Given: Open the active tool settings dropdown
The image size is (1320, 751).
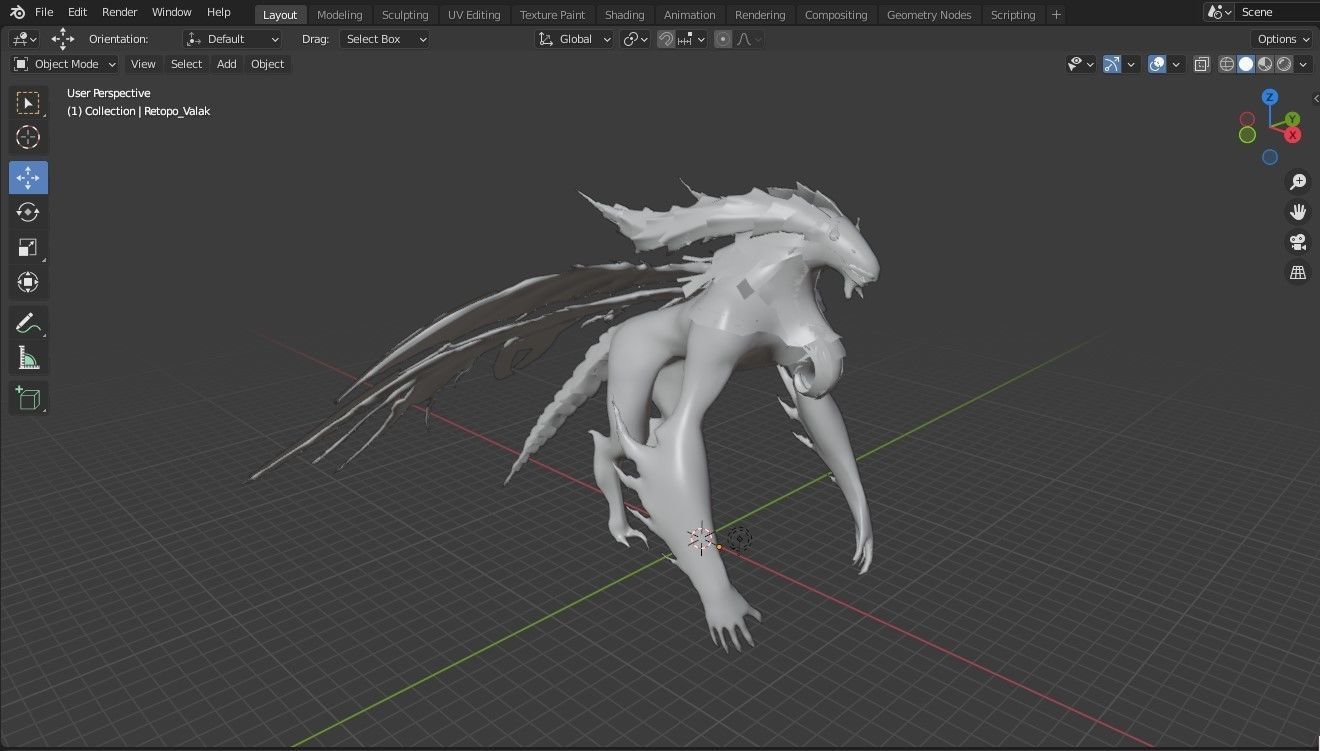Looking at the screenshot, I should click(x=24, y=39).
